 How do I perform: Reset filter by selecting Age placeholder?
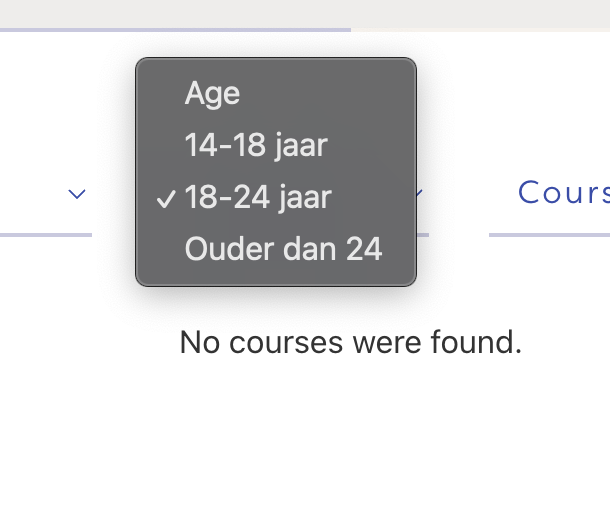click(x=276, y=94)
